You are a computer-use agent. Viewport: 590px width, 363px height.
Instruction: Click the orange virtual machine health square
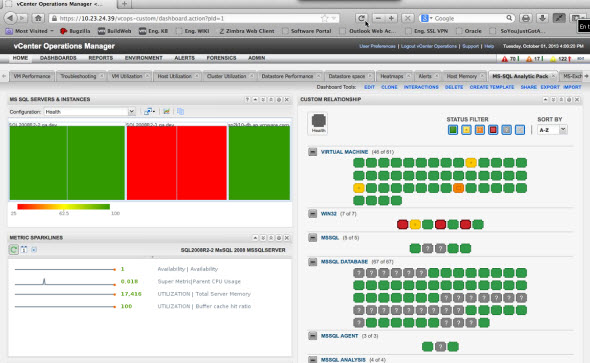point(458,188)
